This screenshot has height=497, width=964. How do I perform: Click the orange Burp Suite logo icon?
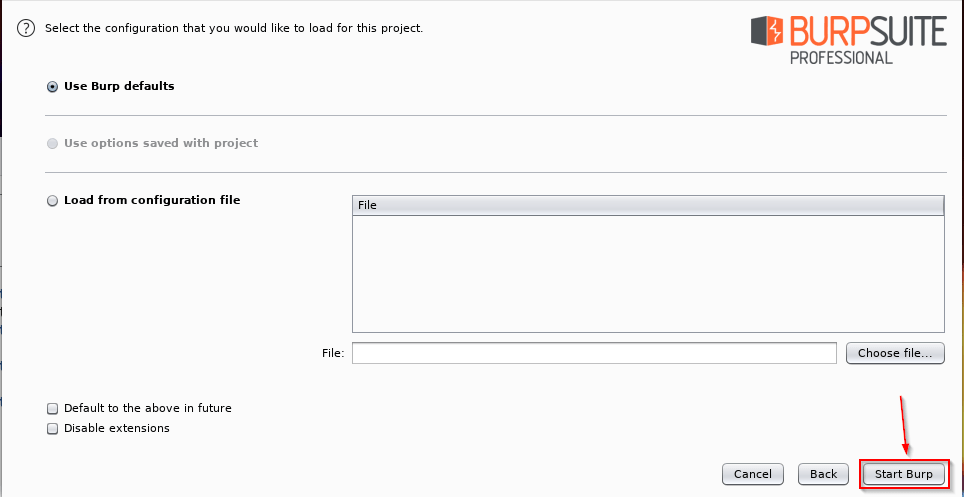(767, 31)
